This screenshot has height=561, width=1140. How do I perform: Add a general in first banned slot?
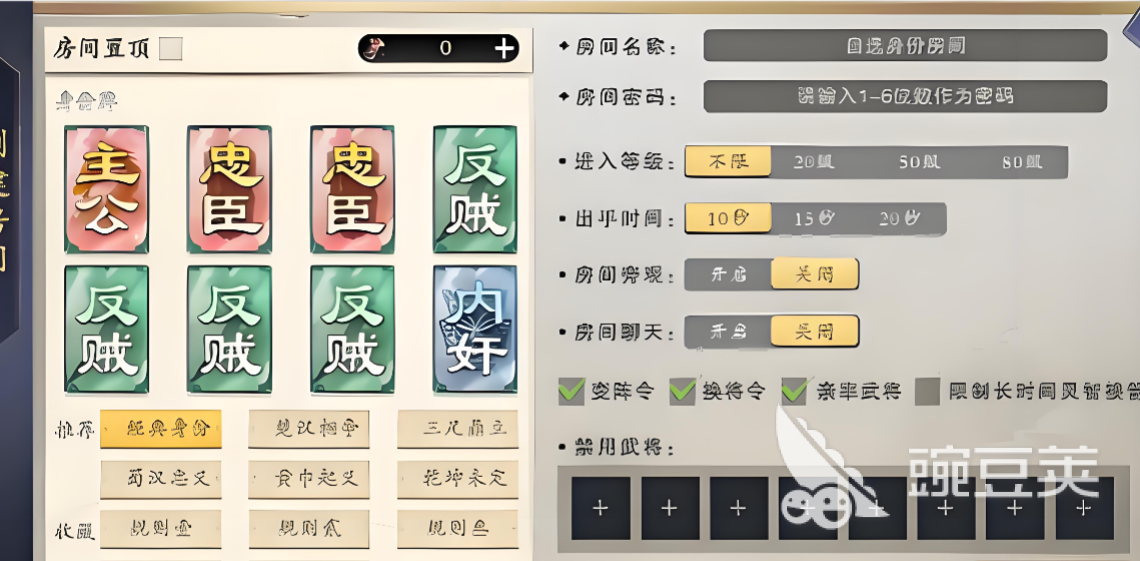[600, 508]
